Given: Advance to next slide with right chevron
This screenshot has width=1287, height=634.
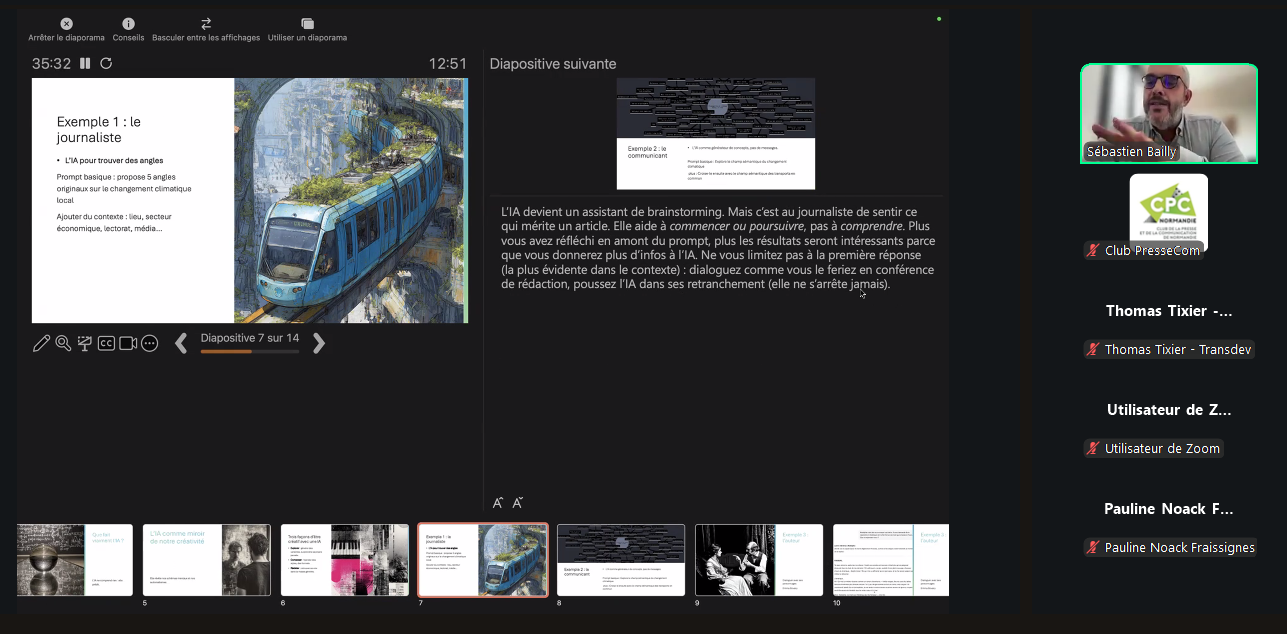Looking at the screenshot, I should pos(319,344).
